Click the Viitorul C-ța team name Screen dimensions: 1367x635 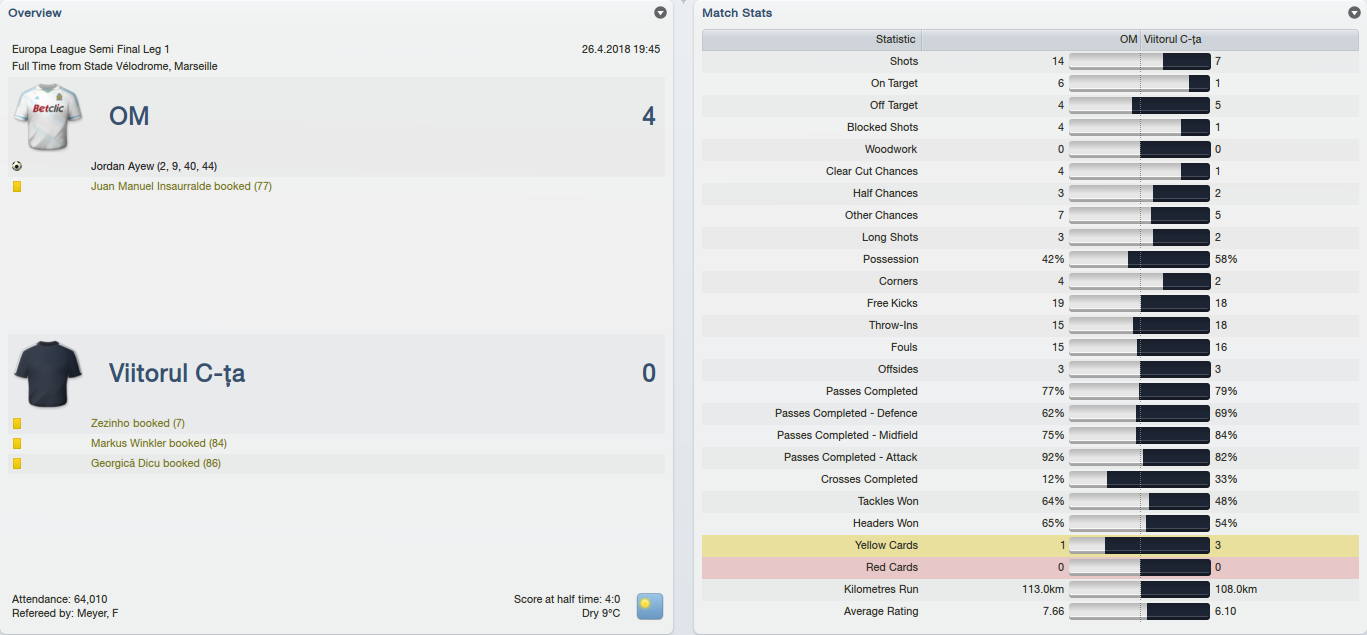177,374
